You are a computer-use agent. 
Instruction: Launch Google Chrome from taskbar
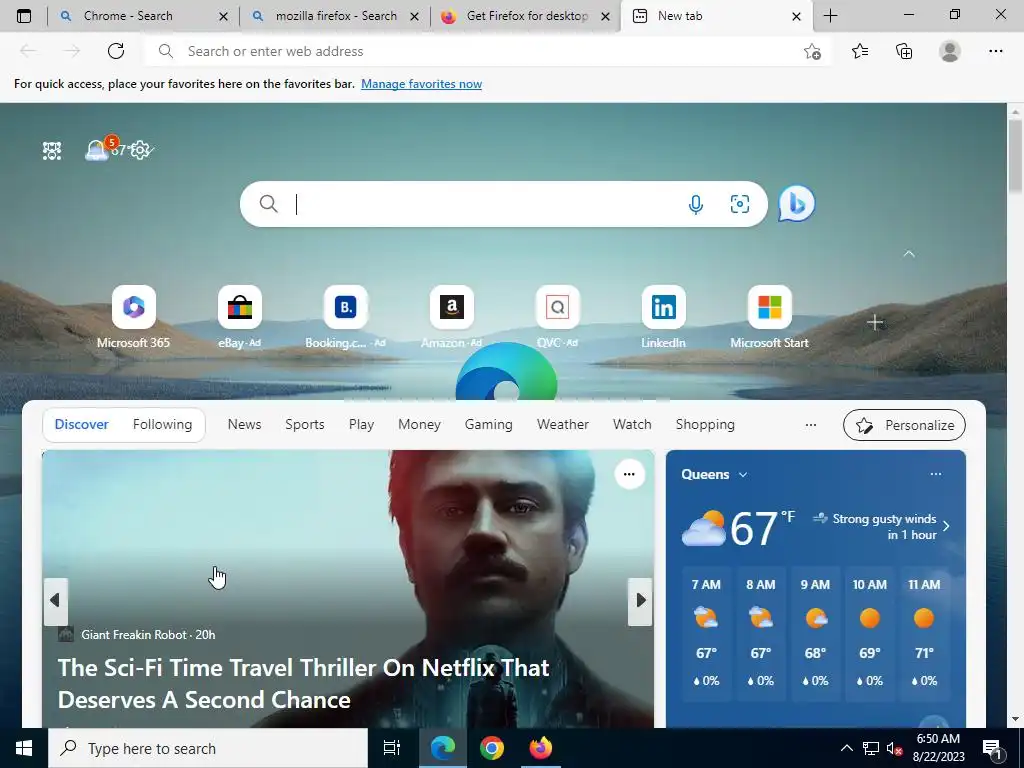(x=492, y=748)
